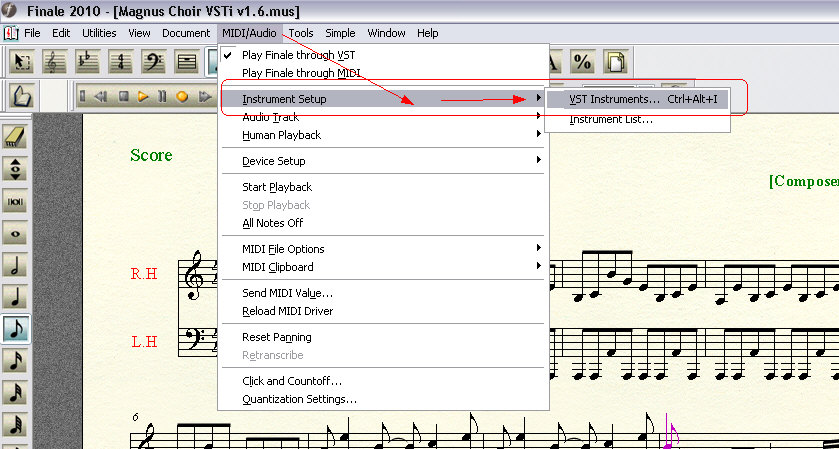Choose All Notes Off menu item

[383, 223]
